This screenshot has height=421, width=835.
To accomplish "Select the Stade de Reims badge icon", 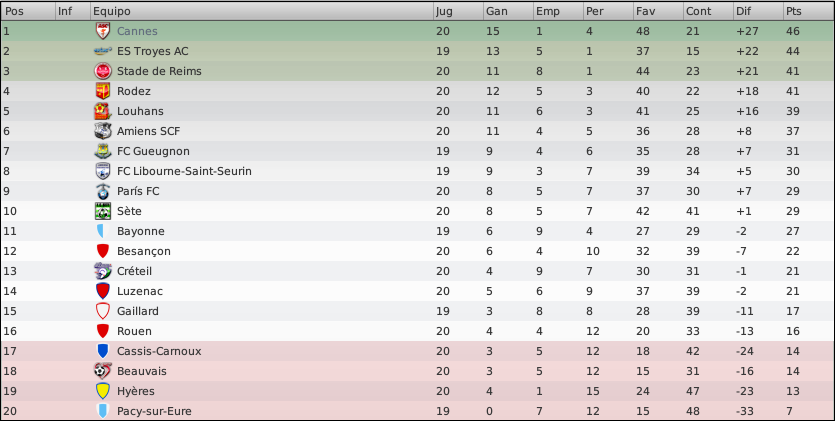I will (x=103, y=71).
